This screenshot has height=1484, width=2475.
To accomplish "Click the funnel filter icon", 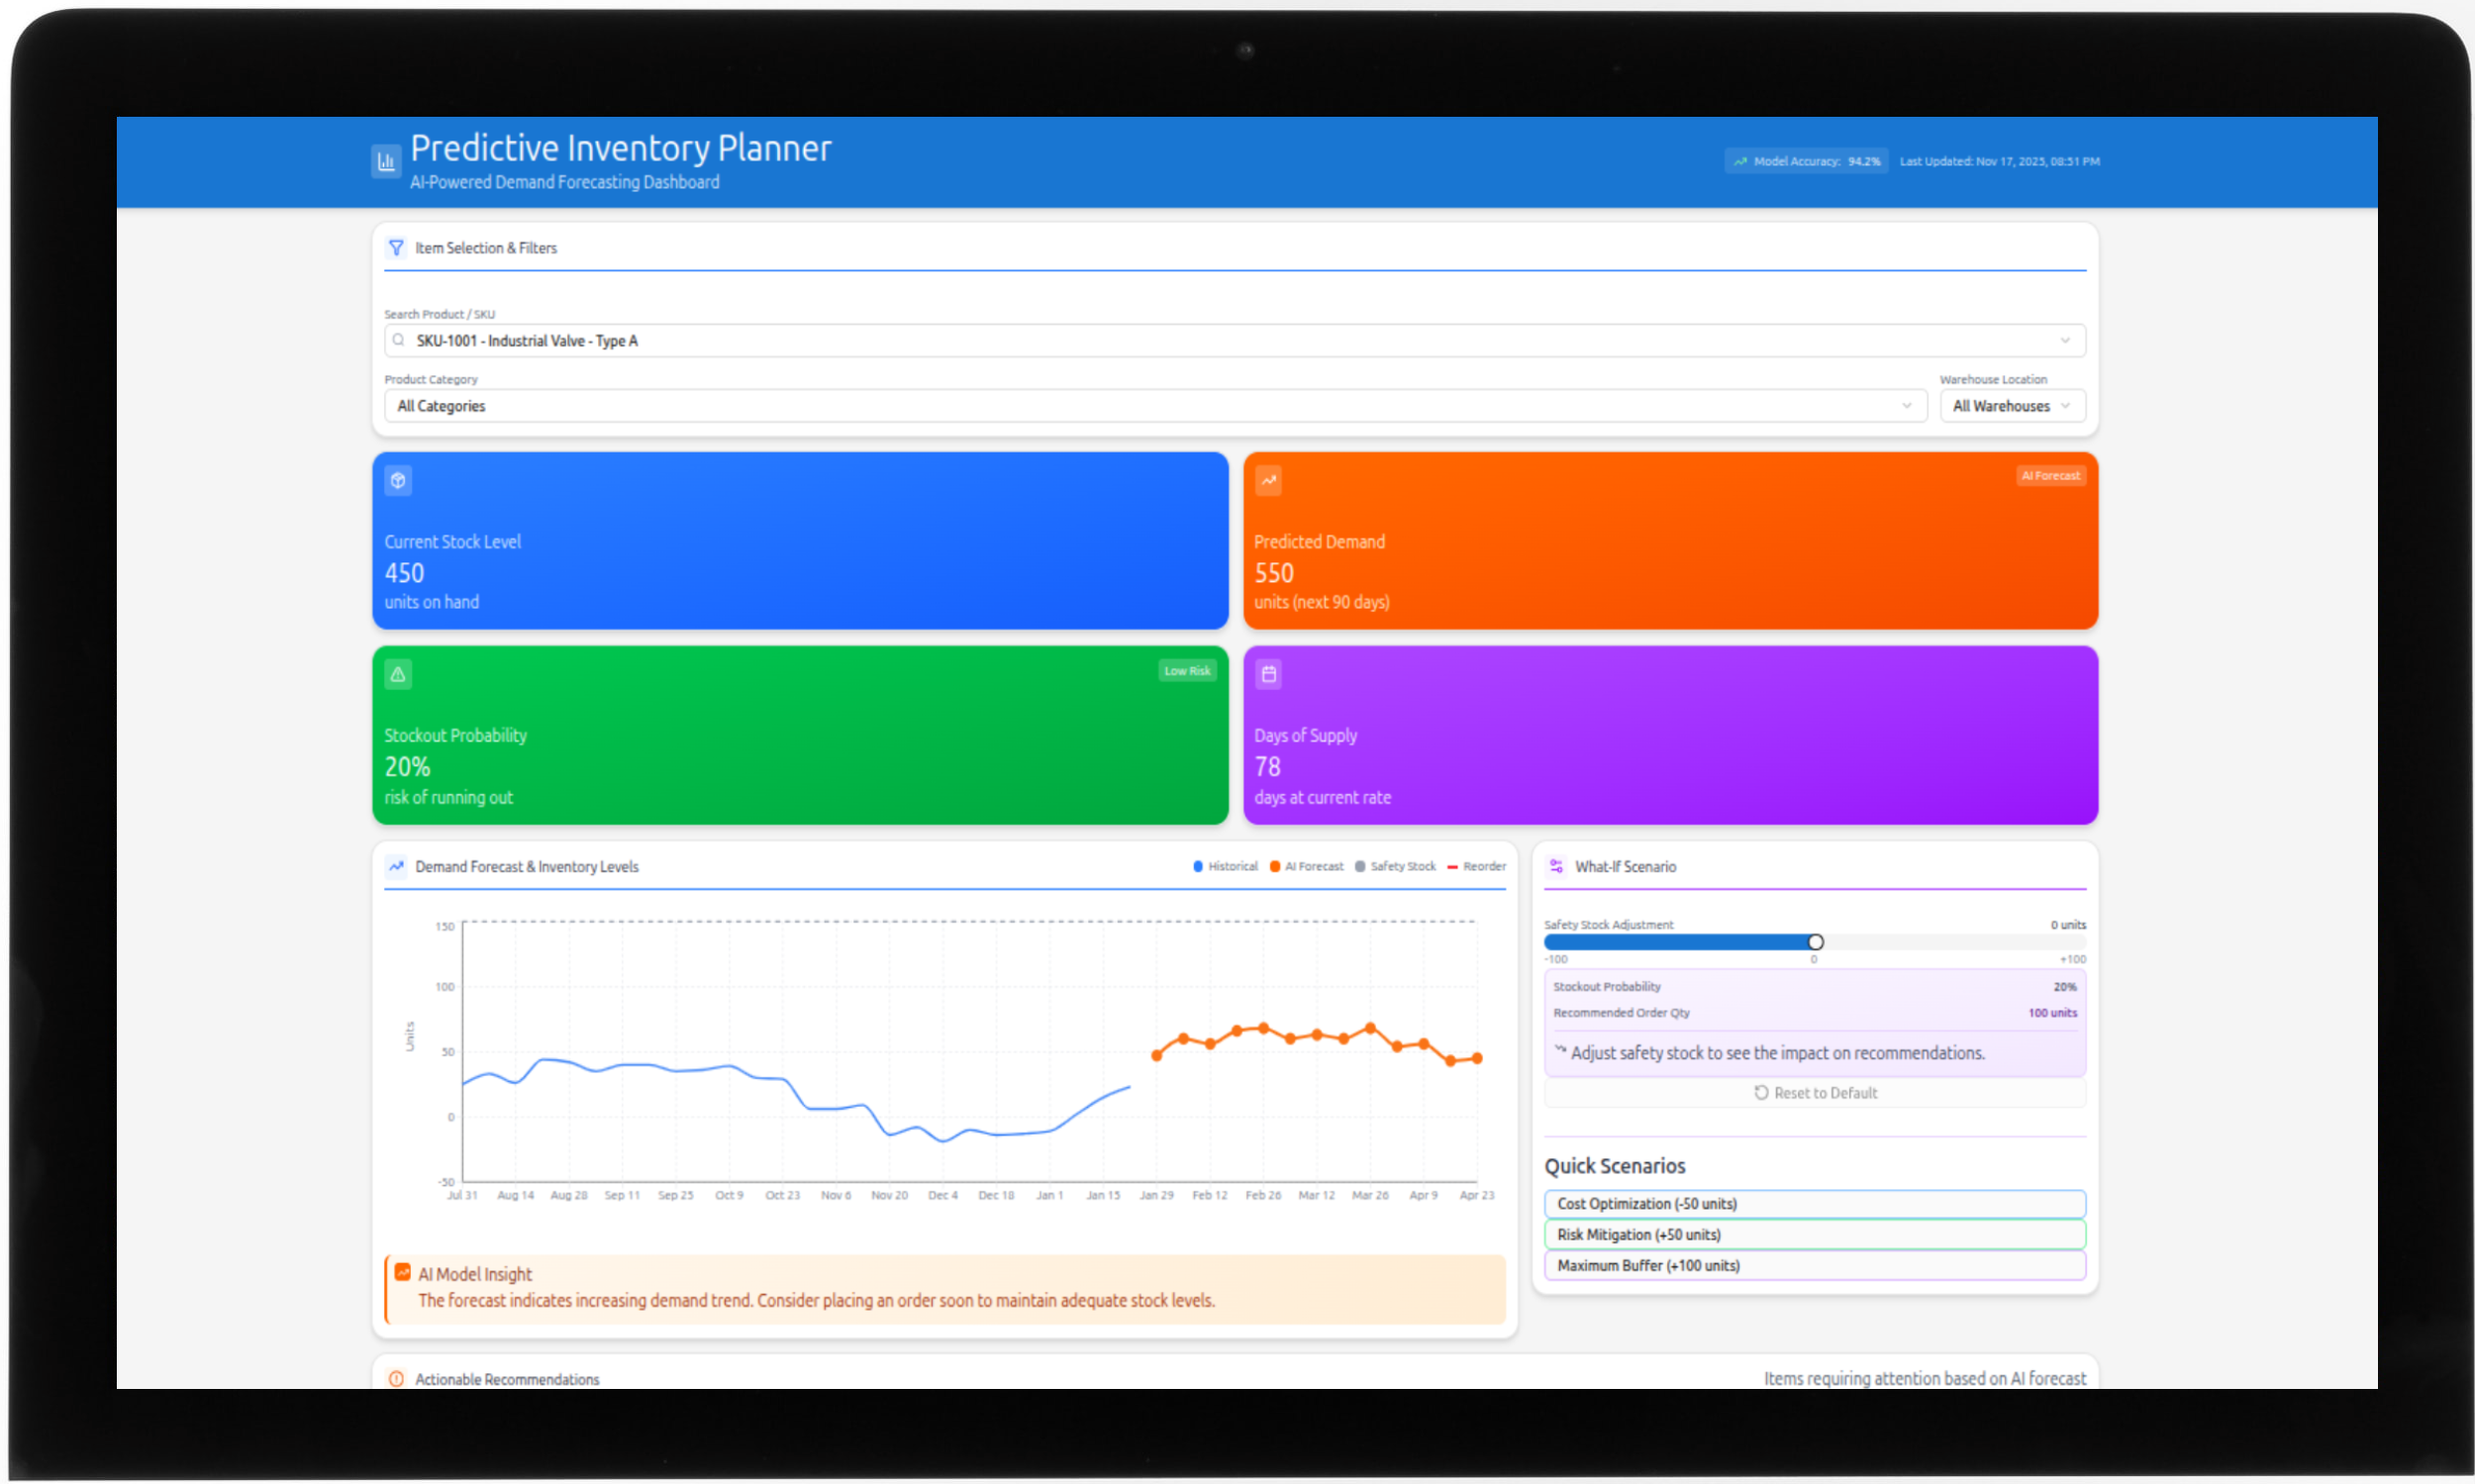I will pos(396,247).
